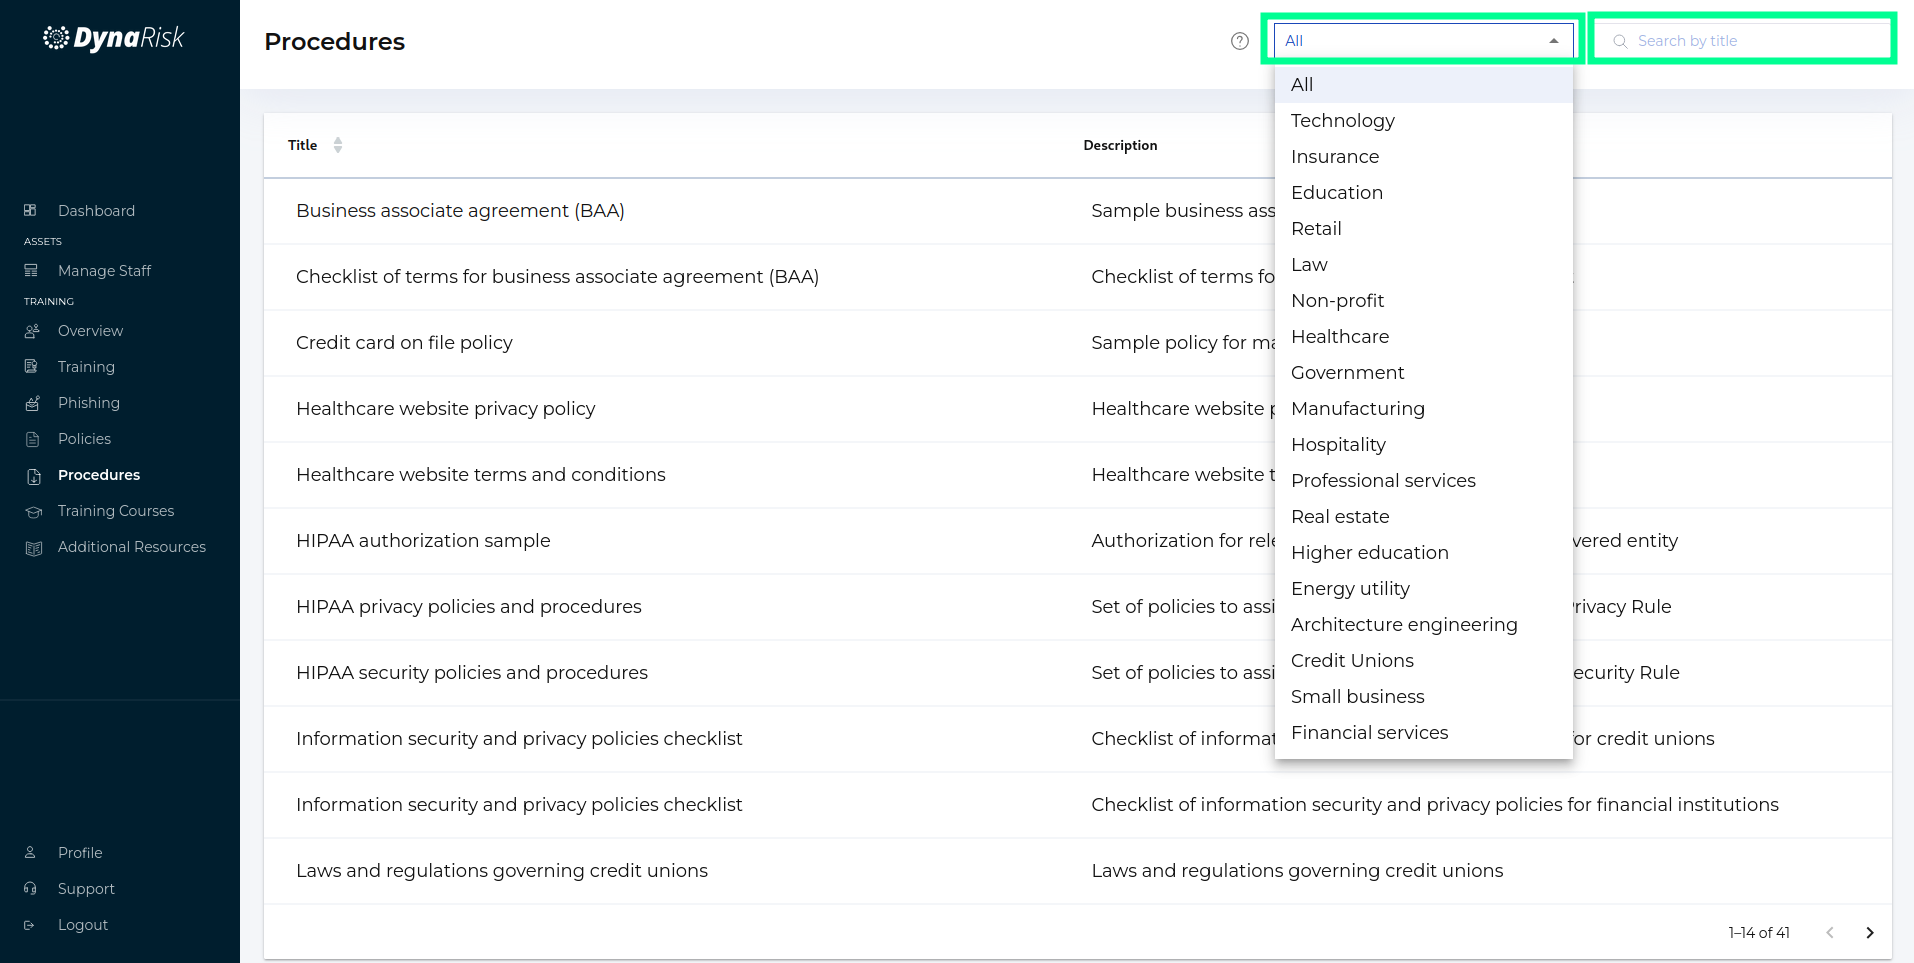
Task: Click the Manage Staff sidebar icon
Action: [x=31, y=270]
